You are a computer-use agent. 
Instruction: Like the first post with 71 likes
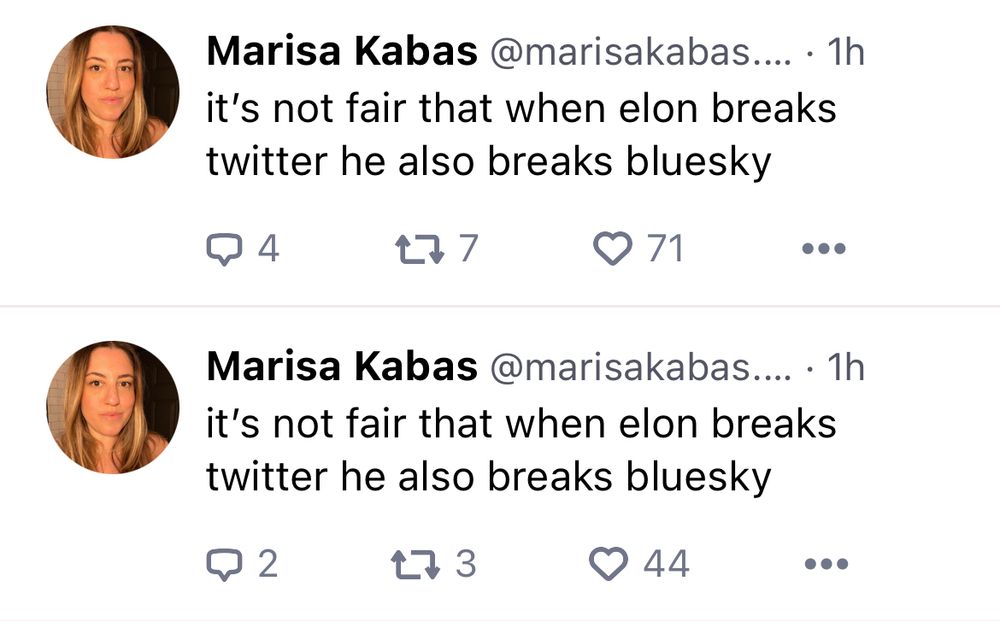[x=612, y=248]
